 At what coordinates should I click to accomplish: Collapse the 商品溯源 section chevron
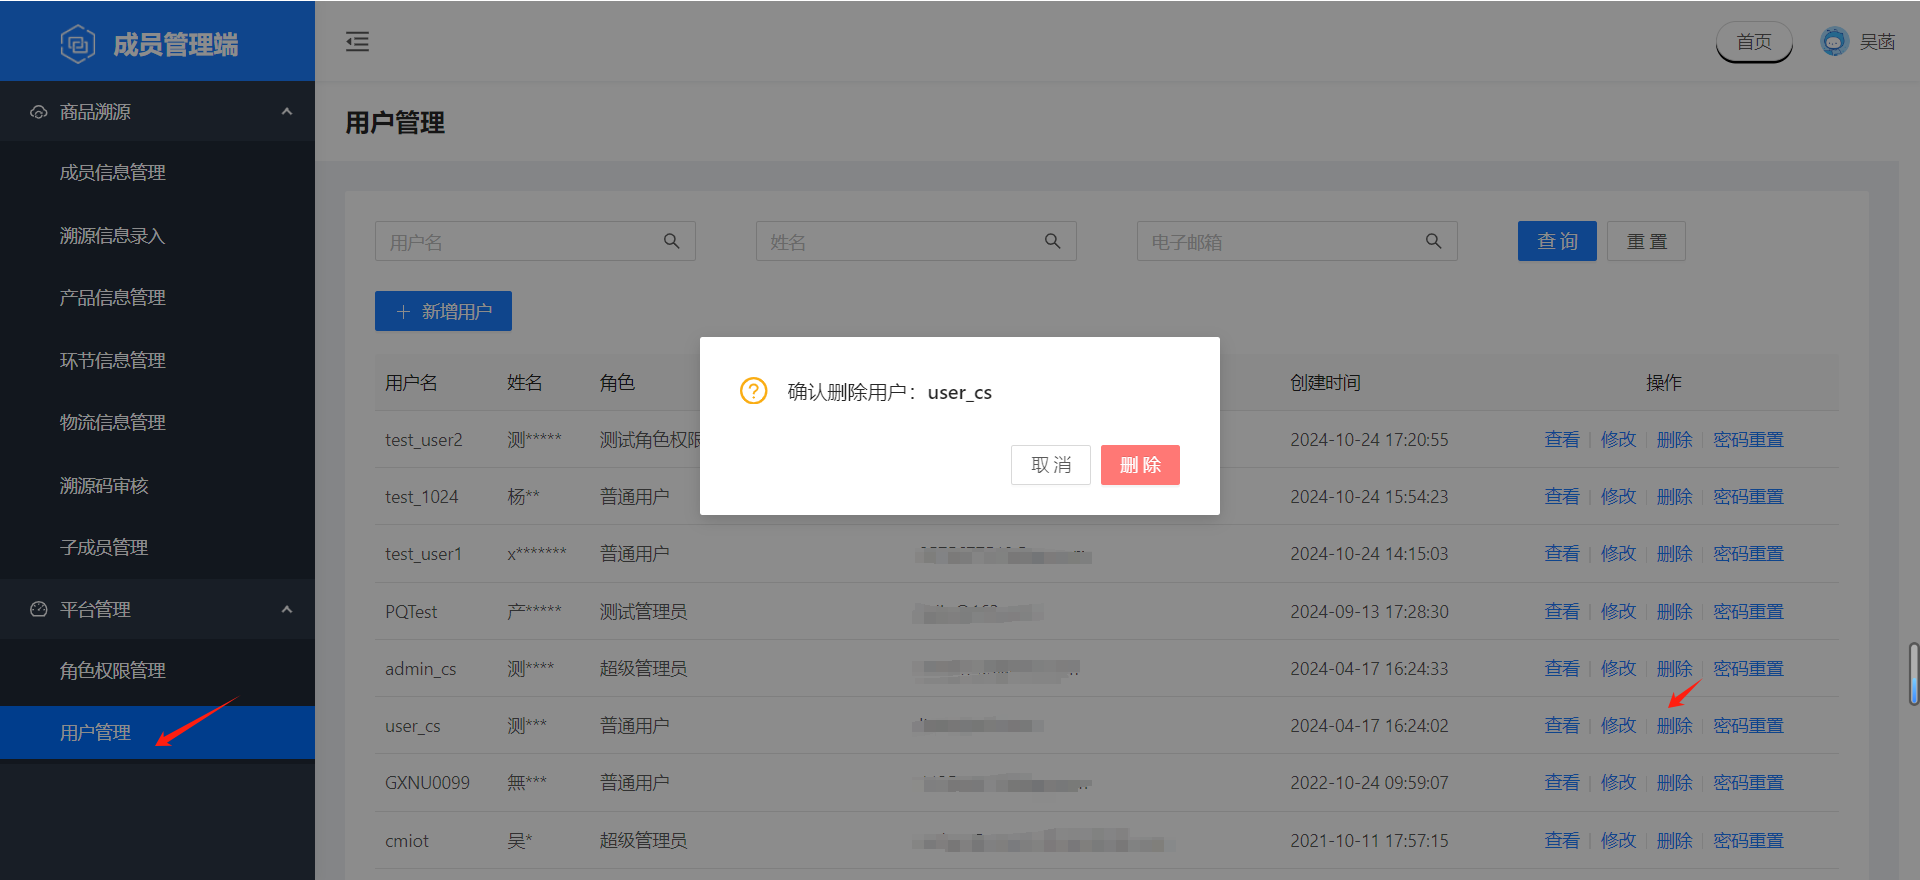(287, 112)
